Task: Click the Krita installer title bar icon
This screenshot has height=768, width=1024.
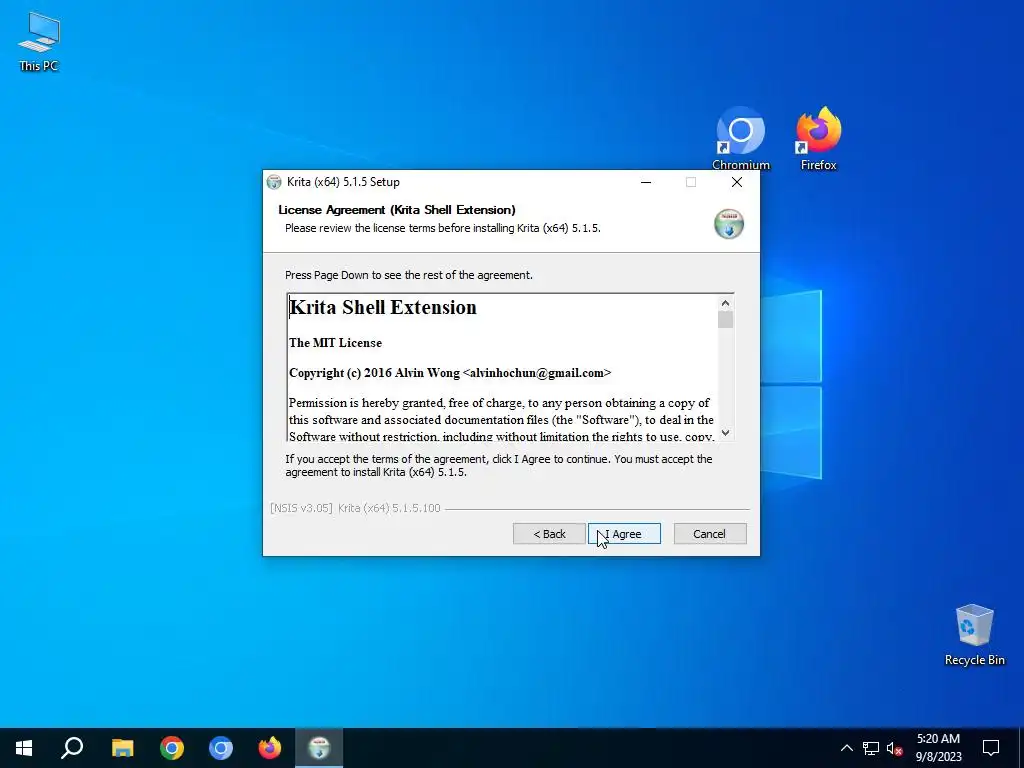Action: 274,182
